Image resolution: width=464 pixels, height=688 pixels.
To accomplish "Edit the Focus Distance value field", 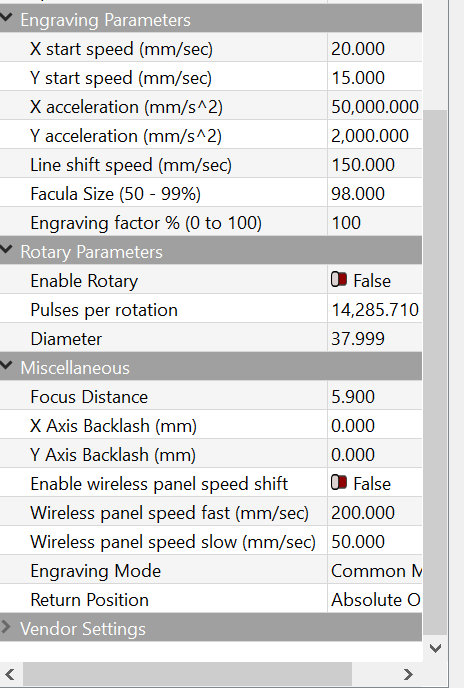I will 375,397.
